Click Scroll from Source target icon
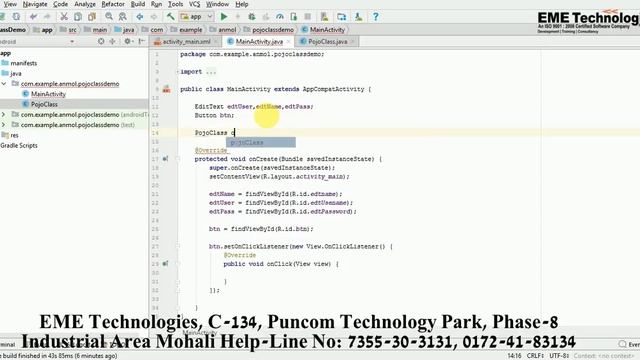Viewport: 640px width, 360px height. point(101,41)
